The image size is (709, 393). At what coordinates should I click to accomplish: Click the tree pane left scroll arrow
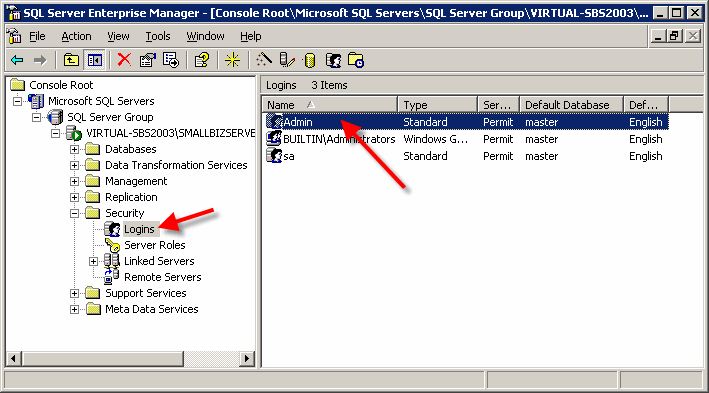[x=14, y=359]
